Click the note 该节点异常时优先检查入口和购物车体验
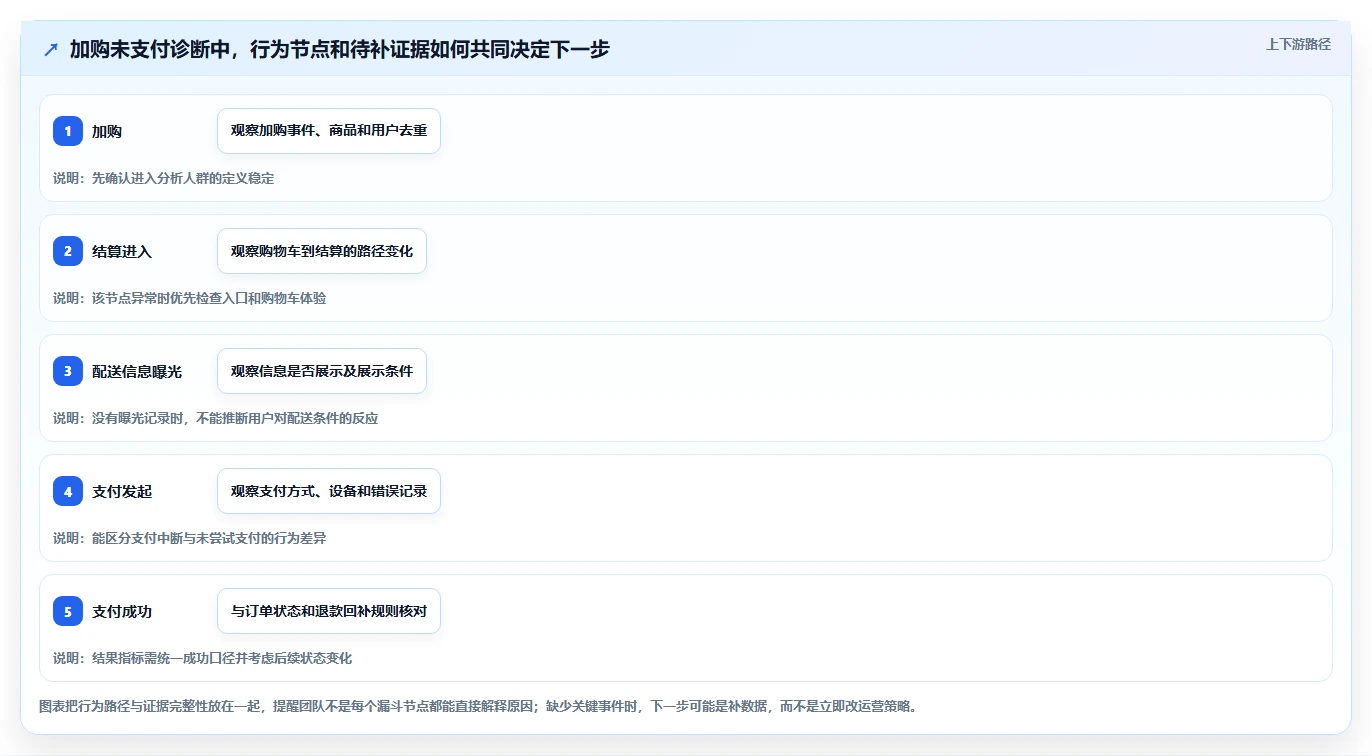This screenshot has width=1372, height=756. tap(189, 298)
